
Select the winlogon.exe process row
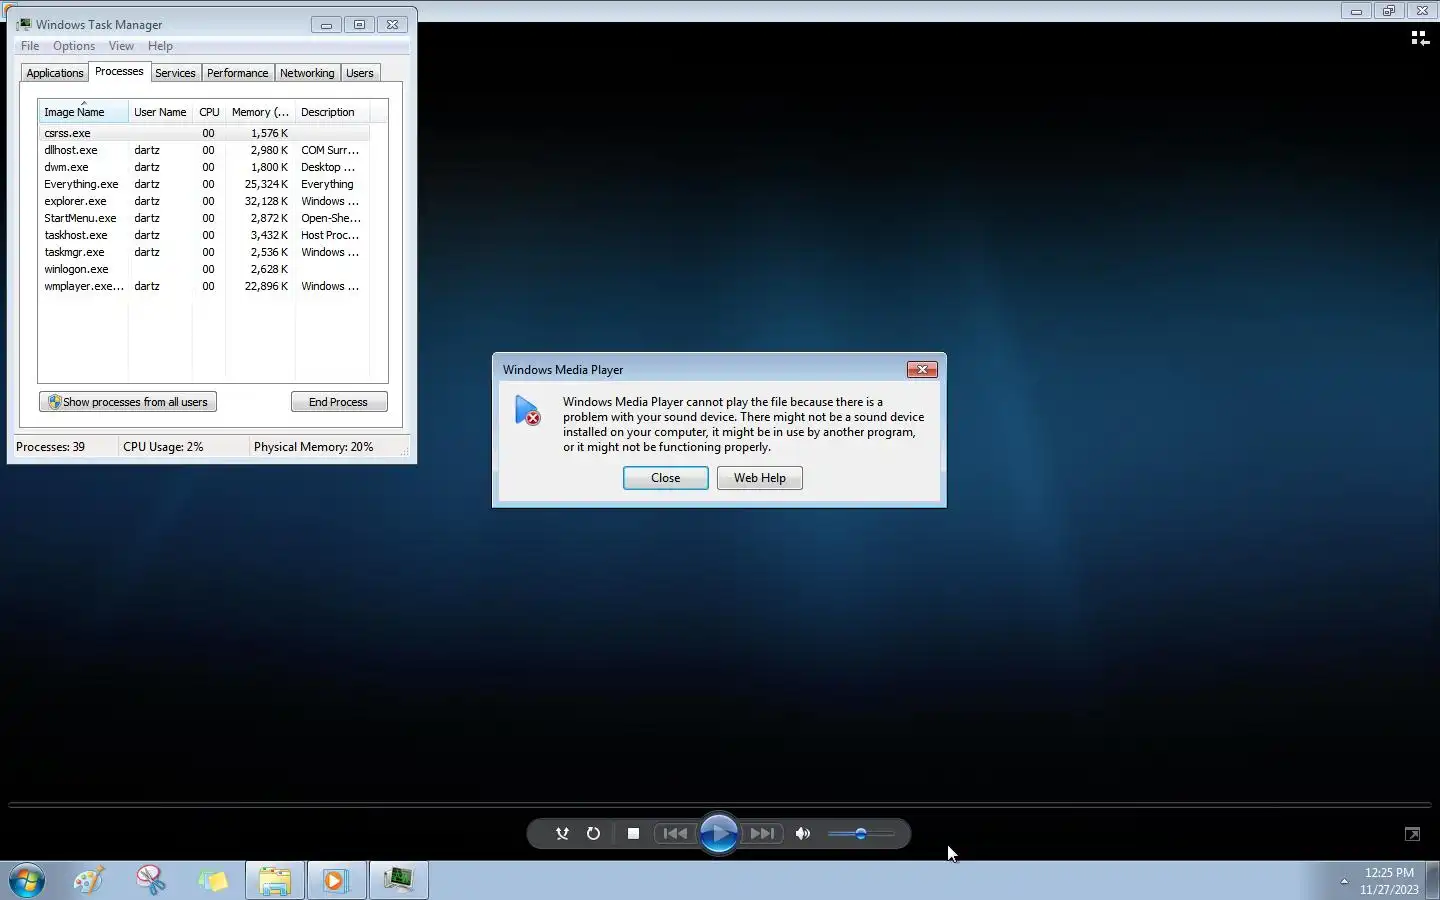click(204, 269)
